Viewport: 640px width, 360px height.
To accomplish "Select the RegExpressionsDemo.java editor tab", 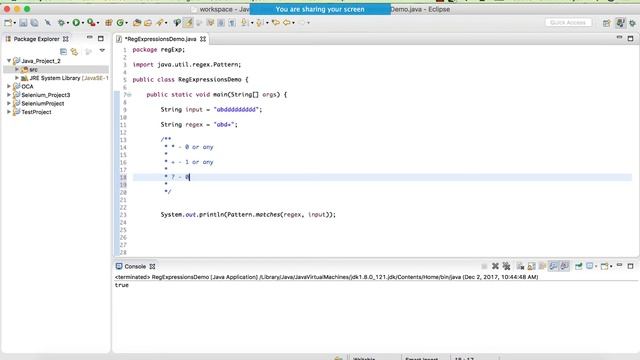I will [160, 39].
